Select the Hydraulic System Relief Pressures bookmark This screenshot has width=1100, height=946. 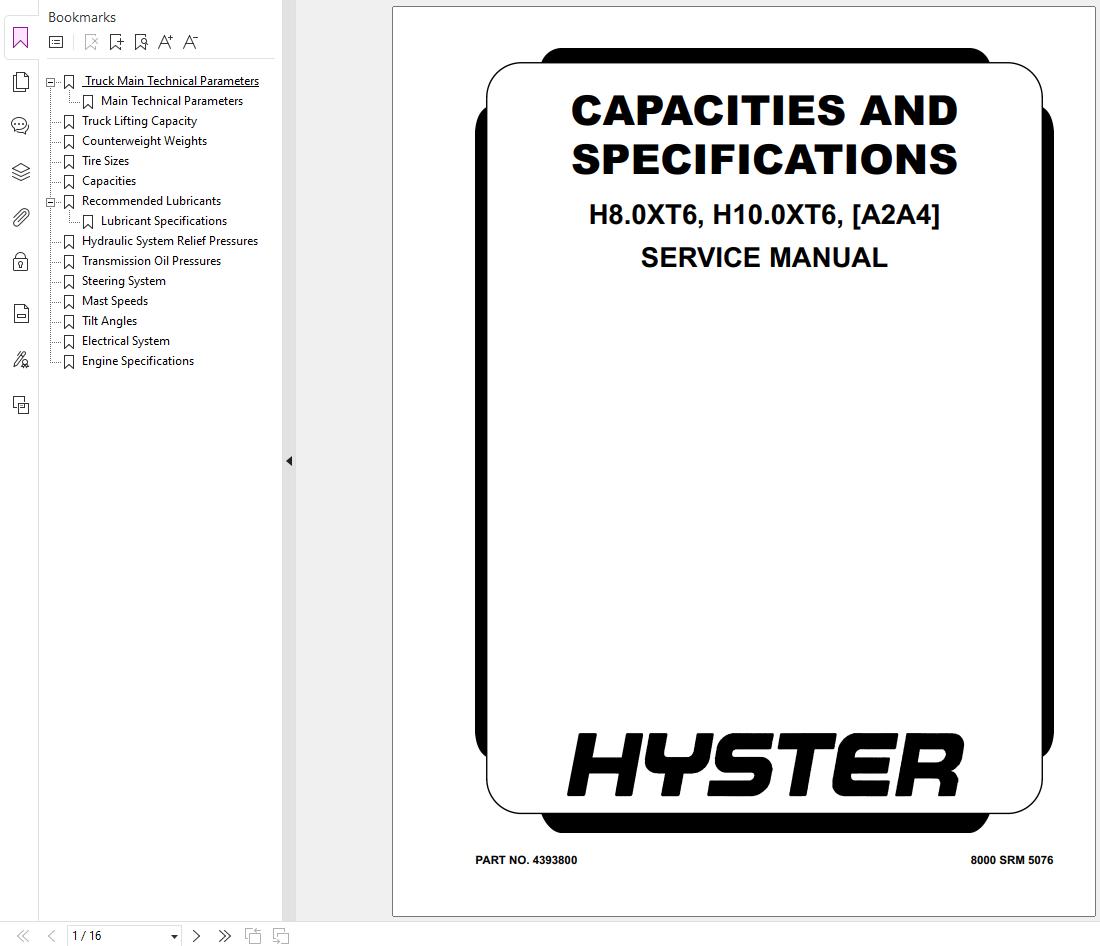pyautogui.click(x=170, y=241)
